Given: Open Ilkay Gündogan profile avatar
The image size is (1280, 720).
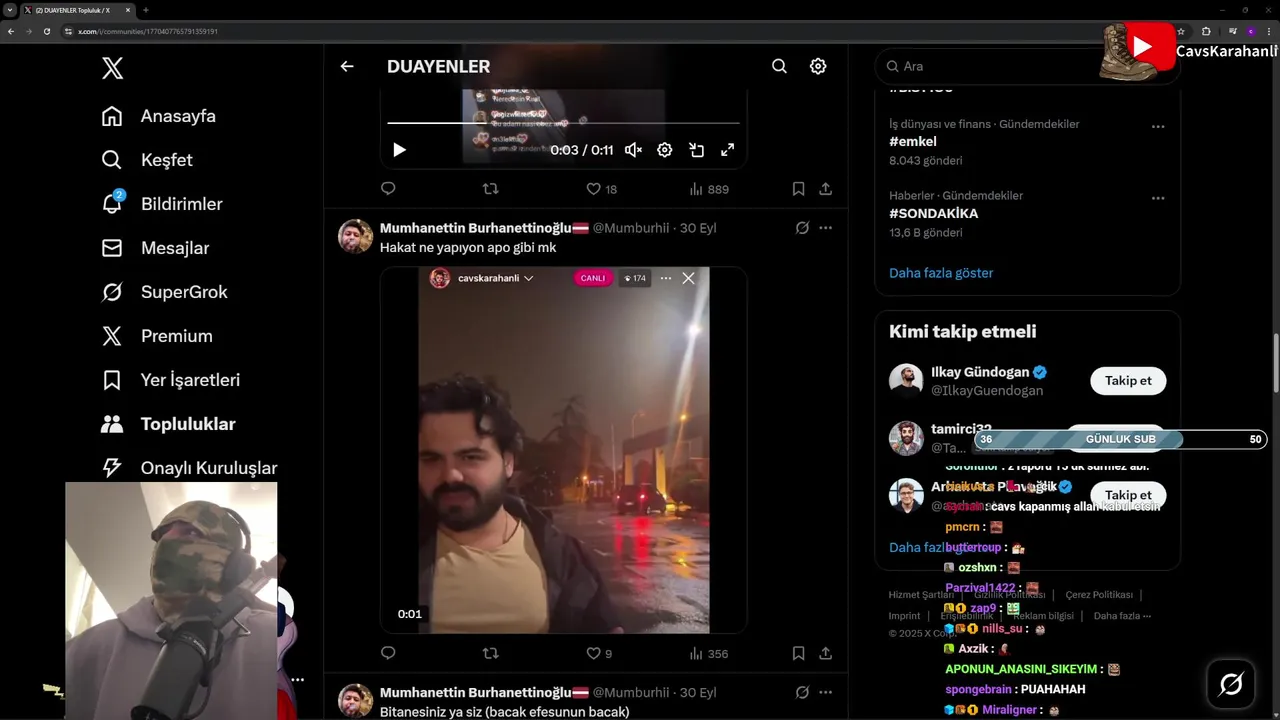Looking at the screenshot, I should pos(906,380).
